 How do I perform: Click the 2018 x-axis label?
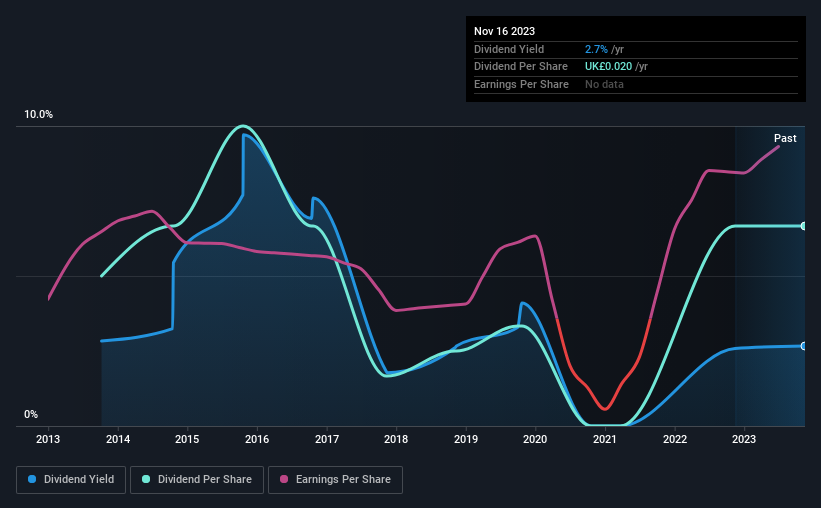[x=396, y=439]
